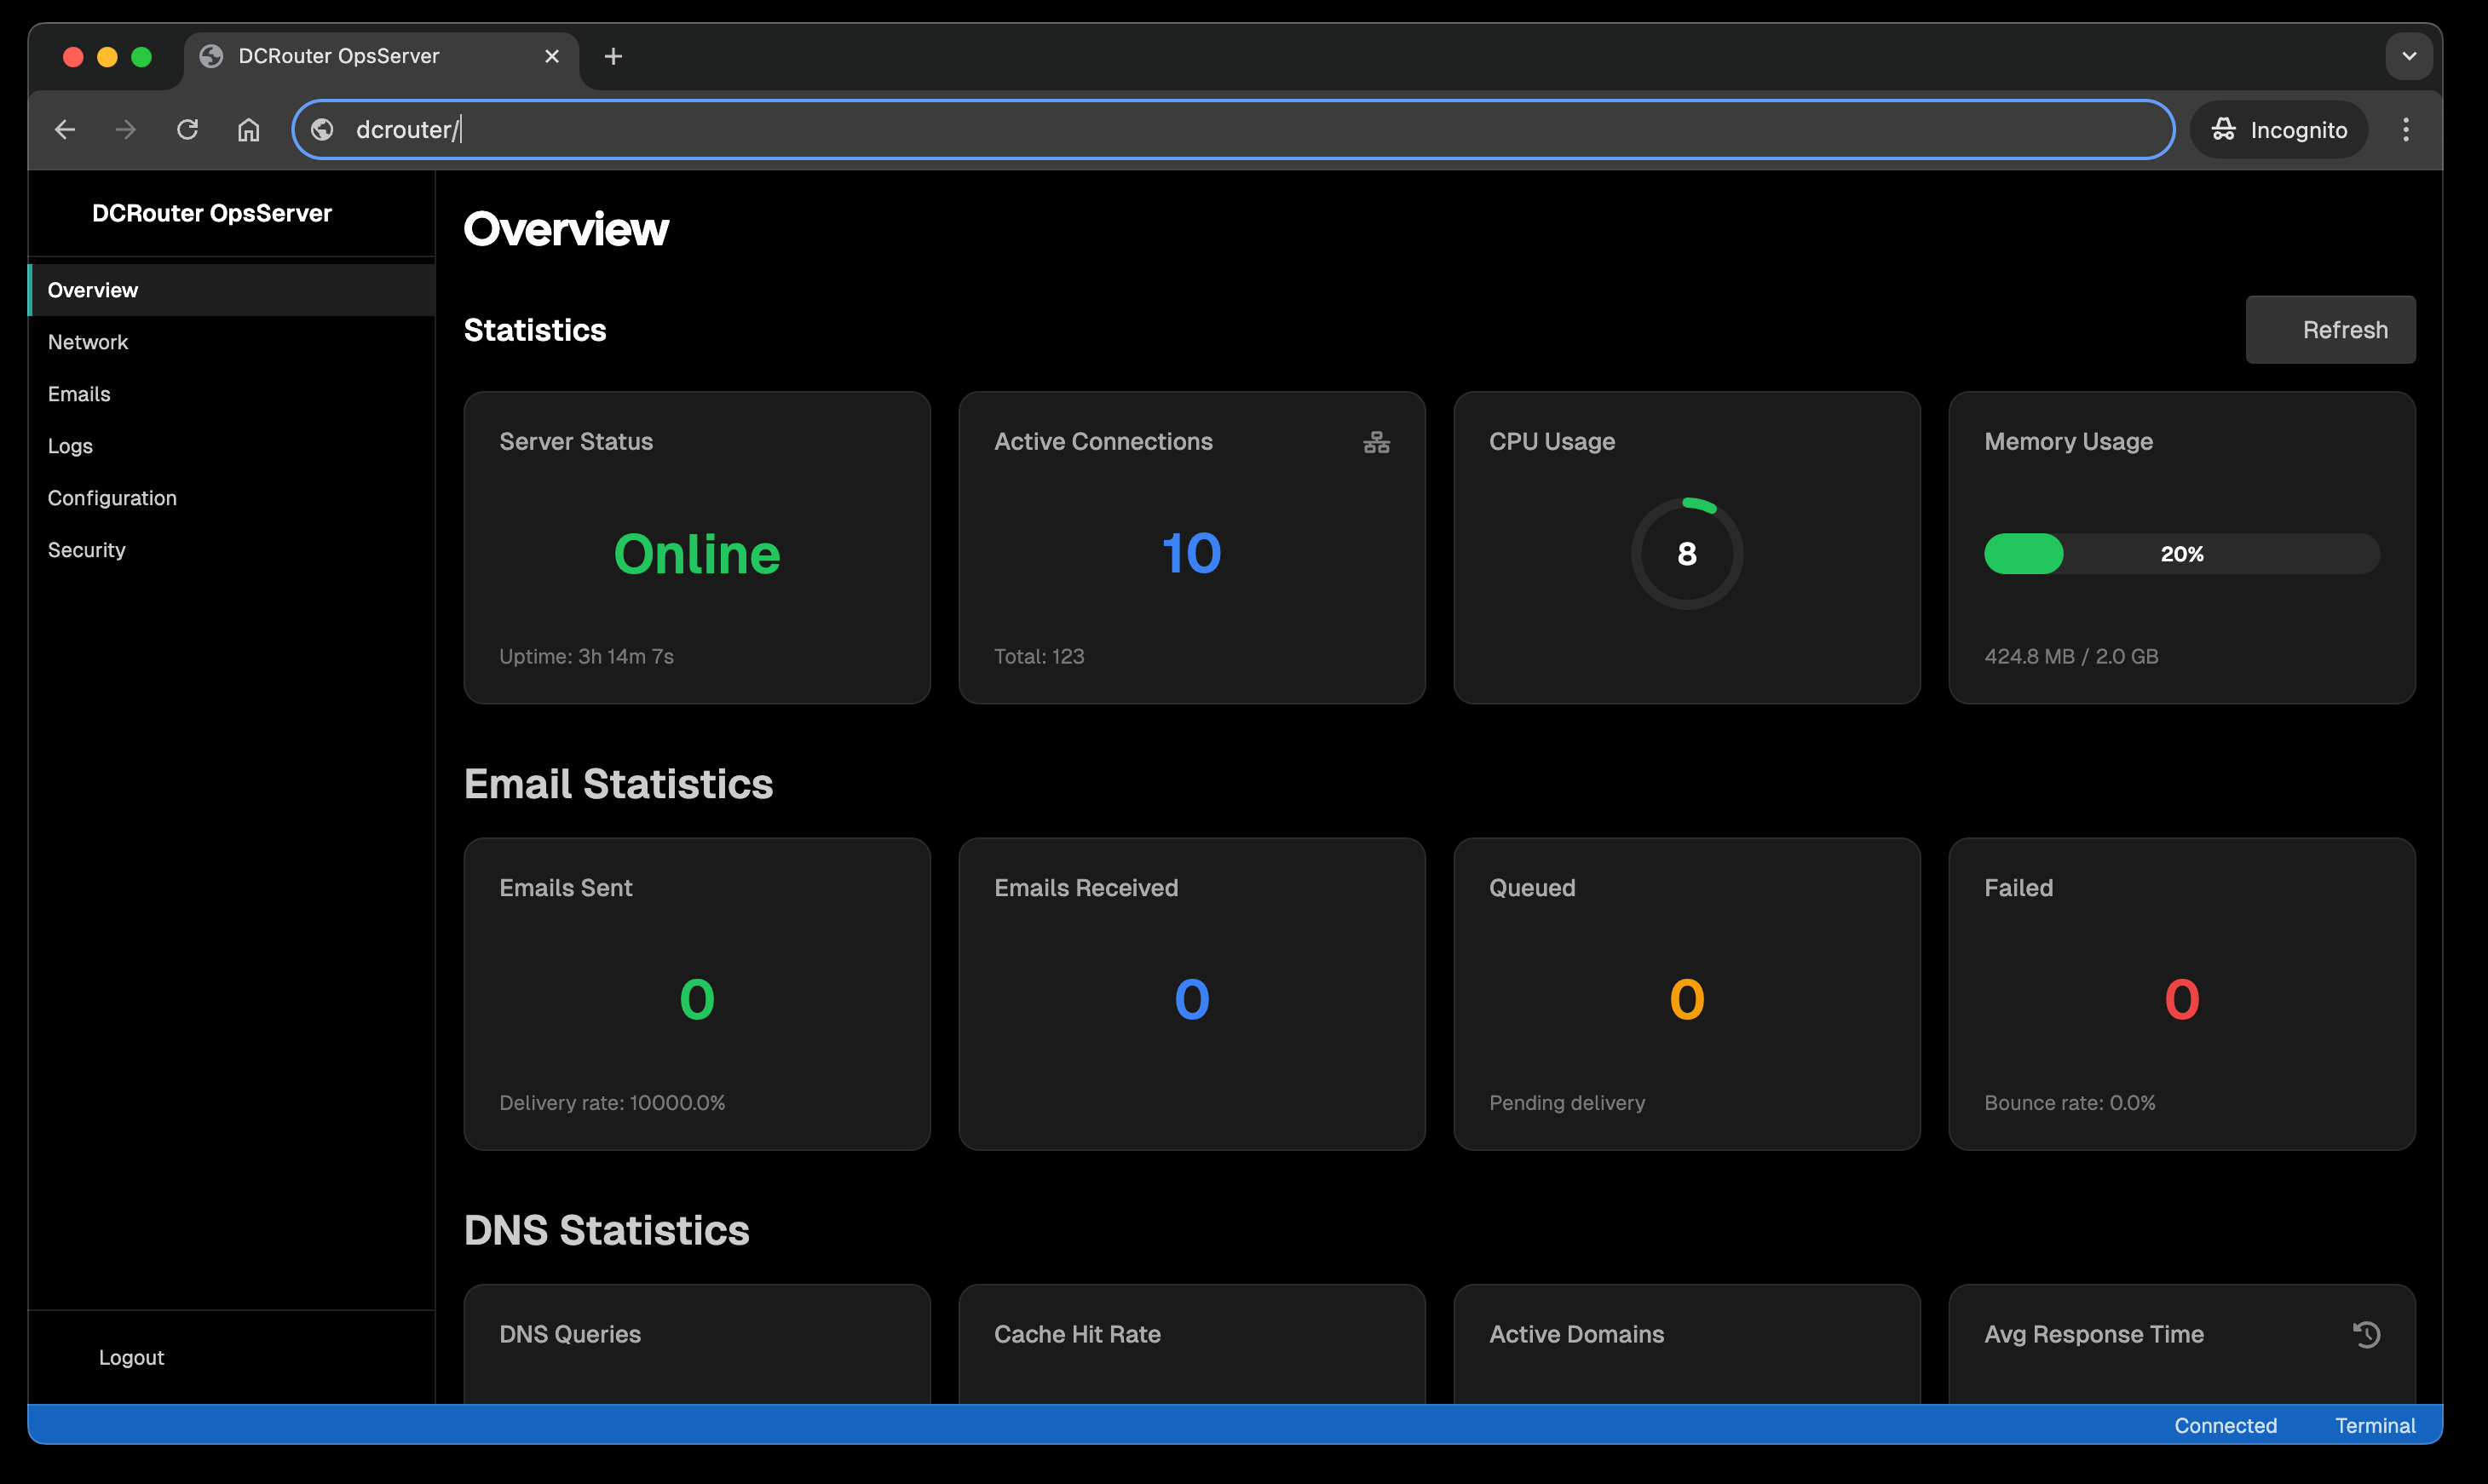Switch to the Emails sidebar item
The height and width of the screenshot is (1484, 2488).
click(79, 394)
